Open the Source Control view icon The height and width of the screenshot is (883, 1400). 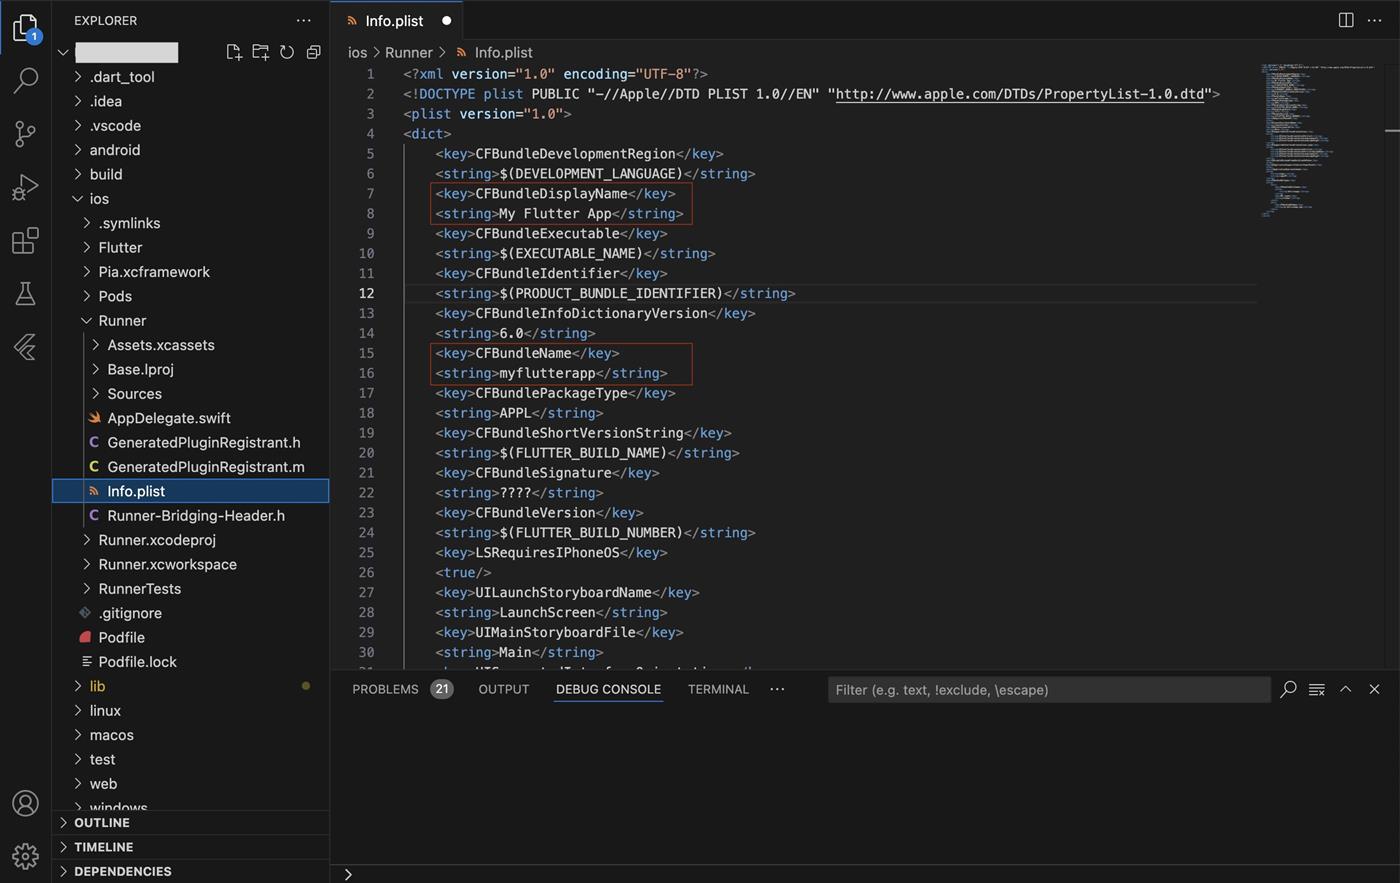26,133
